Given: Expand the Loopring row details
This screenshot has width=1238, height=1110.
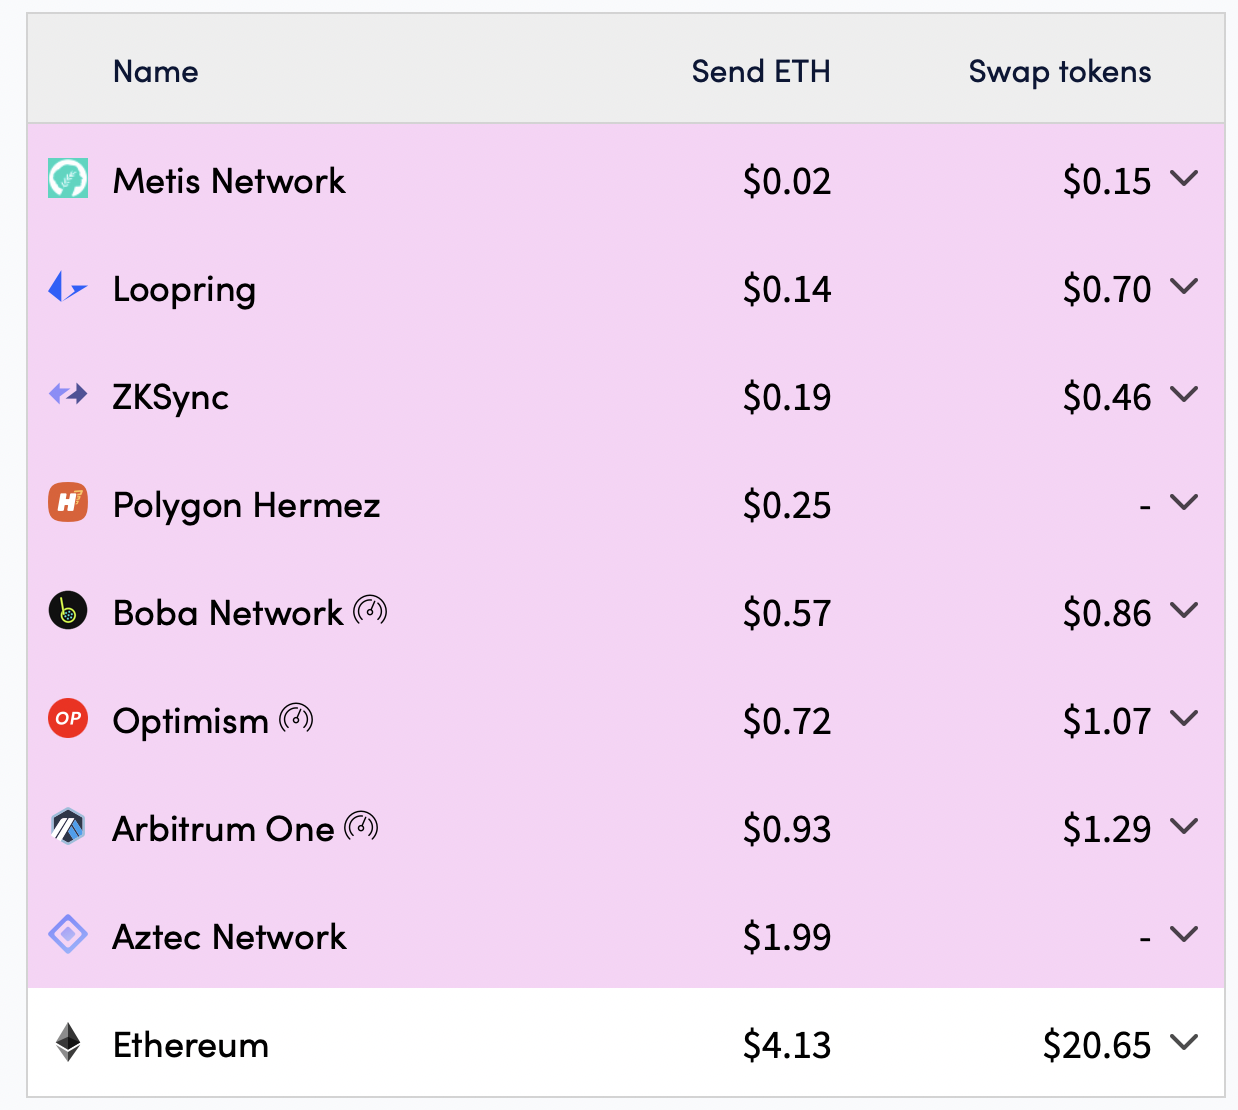Looking at the screenshot, I should (x=1184, y=287).
